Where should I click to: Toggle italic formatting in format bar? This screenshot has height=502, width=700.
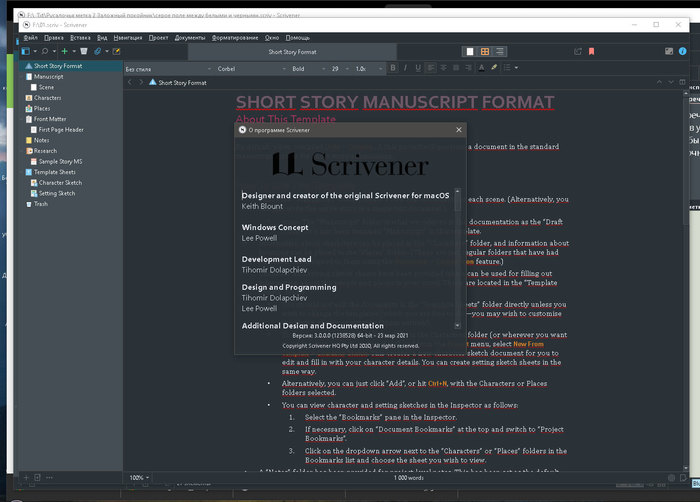click(407, 68)
